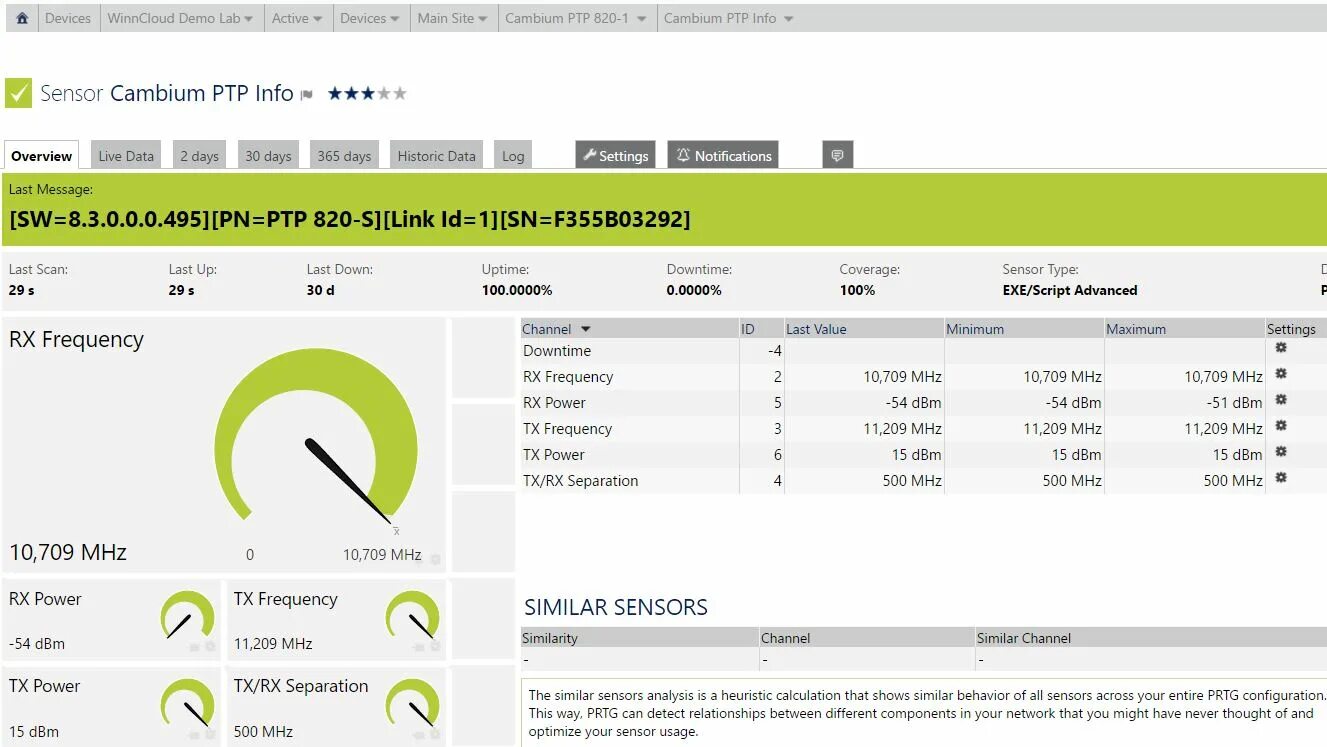Sort table by Last Value column

864,329
